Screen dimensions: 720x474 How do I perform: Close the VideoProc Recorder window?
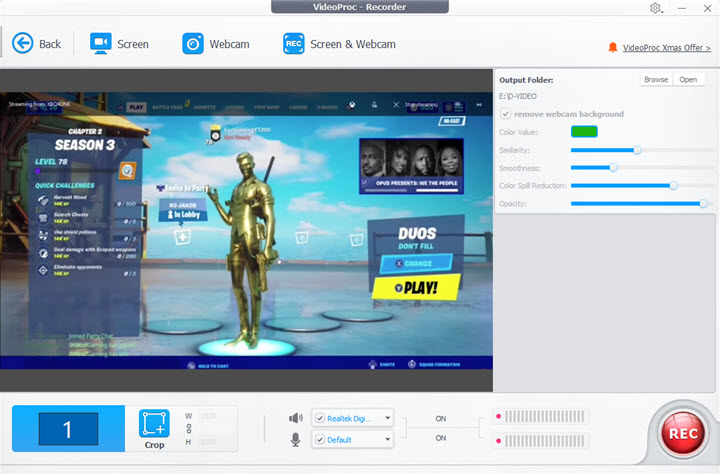(x=708, y=8)
